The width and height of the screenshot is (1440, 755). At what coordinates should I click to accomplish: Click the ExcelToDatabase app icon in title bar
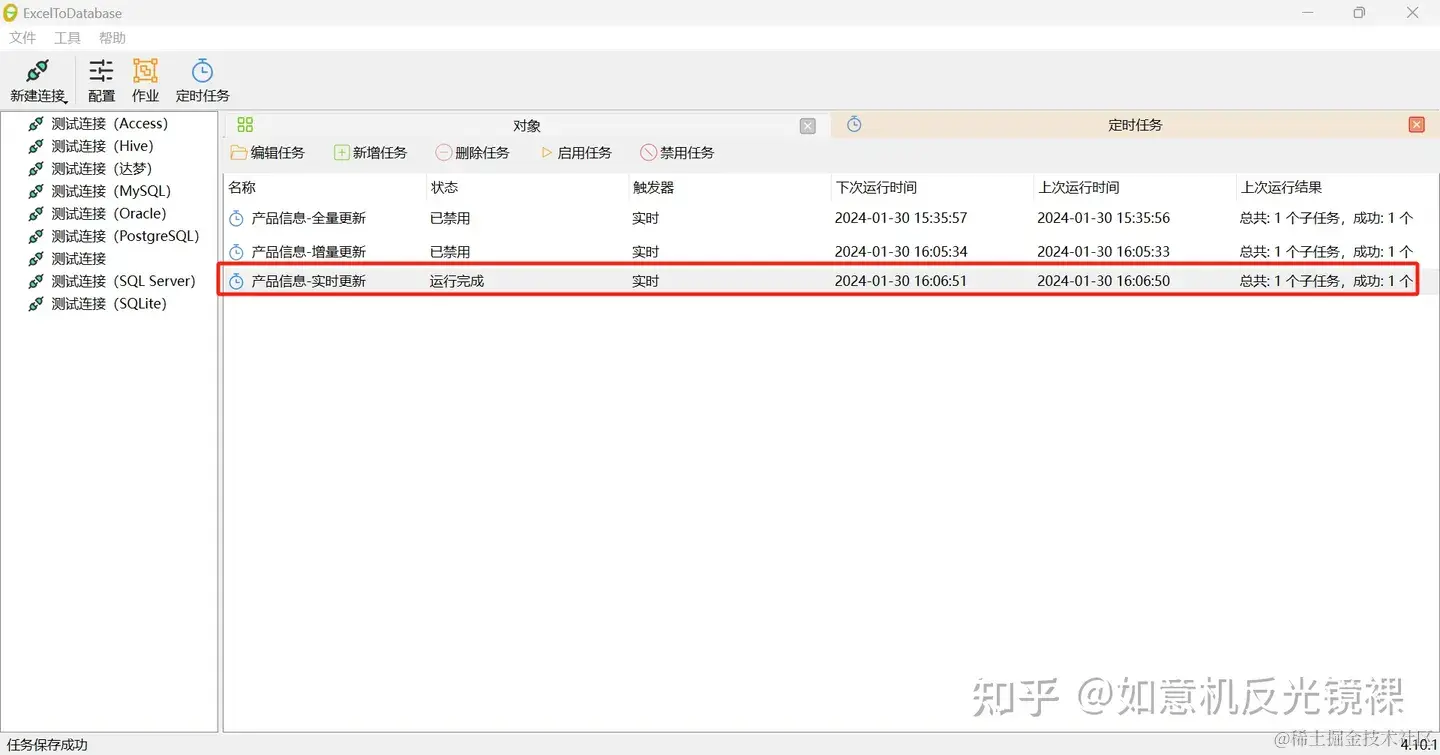pyautogui.click(x=10, y=13)
